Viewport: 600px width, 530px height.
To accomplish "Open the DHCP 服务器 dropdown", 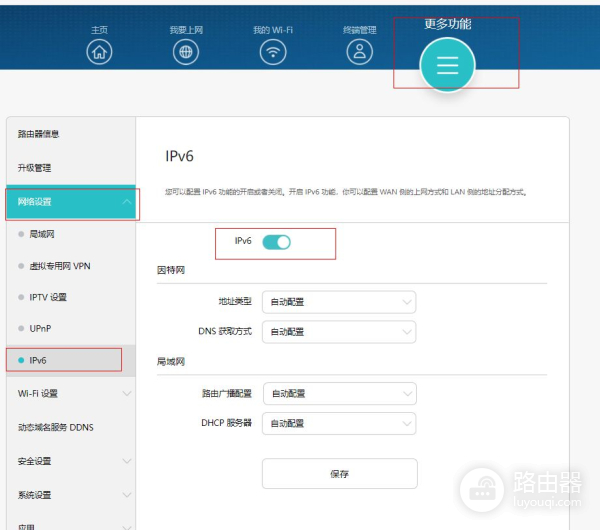I will [x=339, y=423].
